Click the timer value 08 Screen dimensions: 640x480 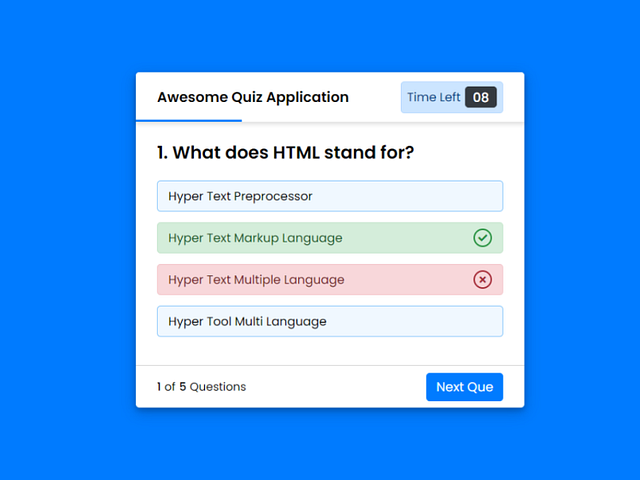[x=481, y=98]
